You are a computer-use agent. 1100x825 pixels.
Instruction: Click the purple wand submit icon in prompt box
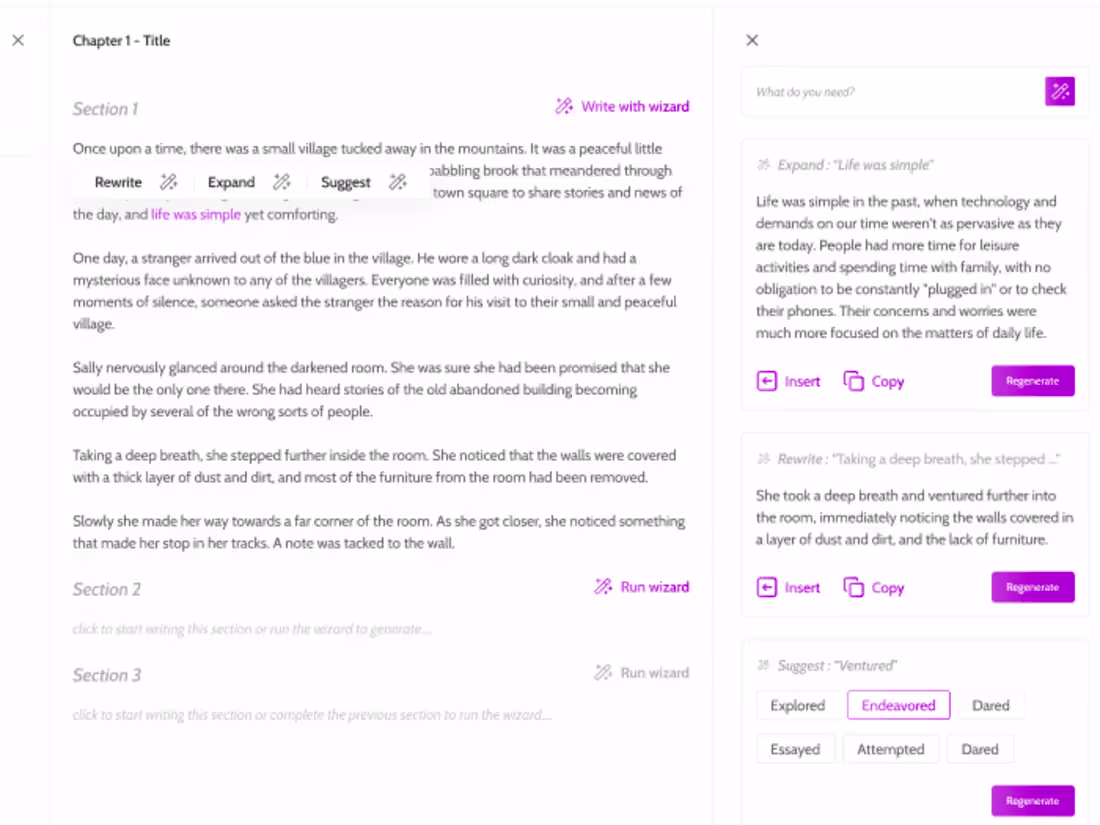tap(1059, 91)
